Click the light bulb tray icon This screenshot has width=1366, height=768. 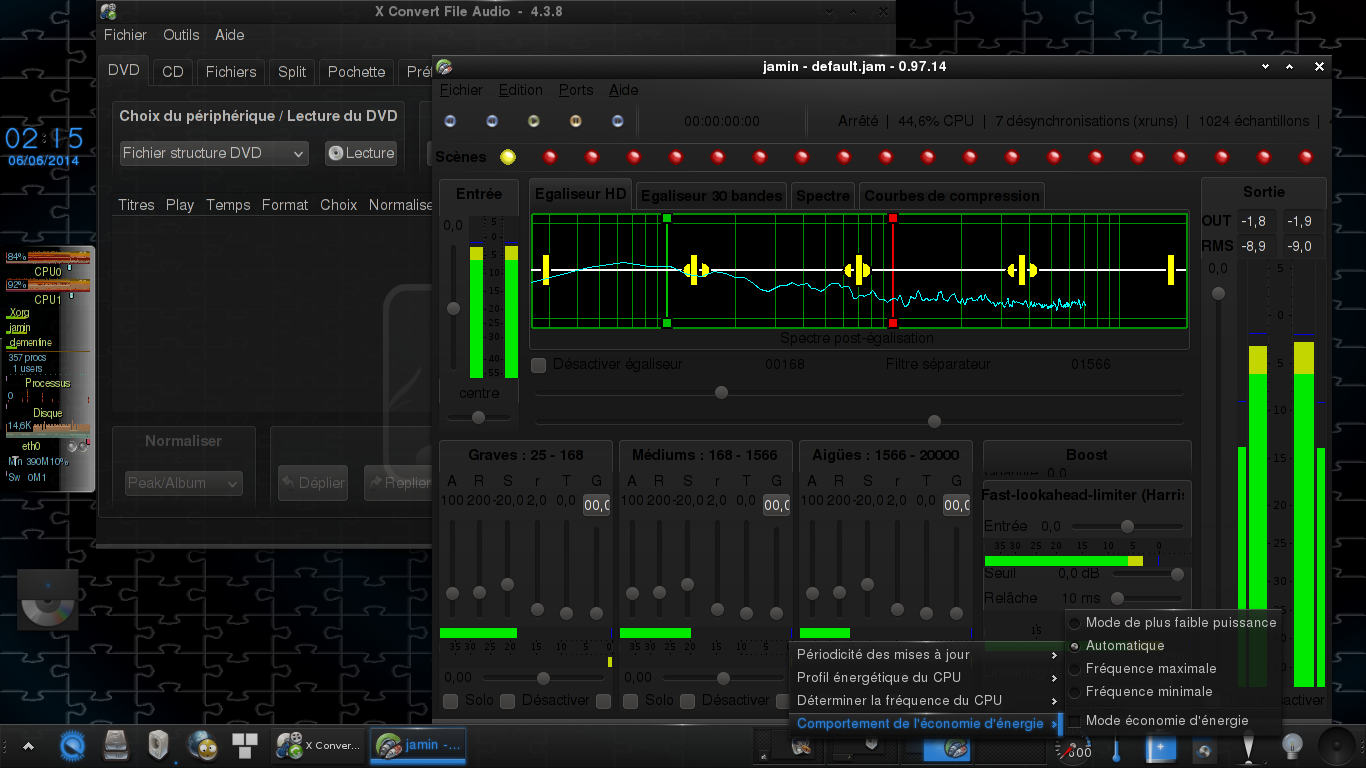click(x=1293, y=746)
